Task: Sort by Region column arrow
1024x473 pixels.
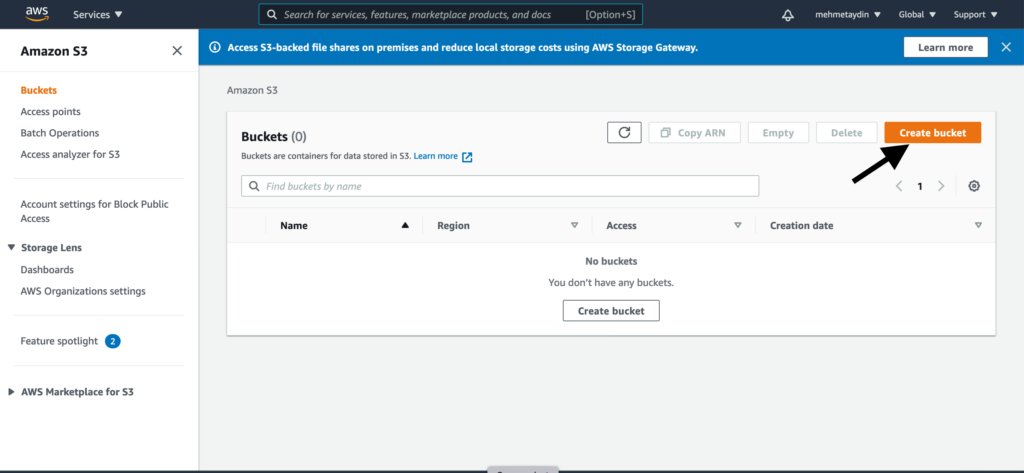Action: click(575, 225)
